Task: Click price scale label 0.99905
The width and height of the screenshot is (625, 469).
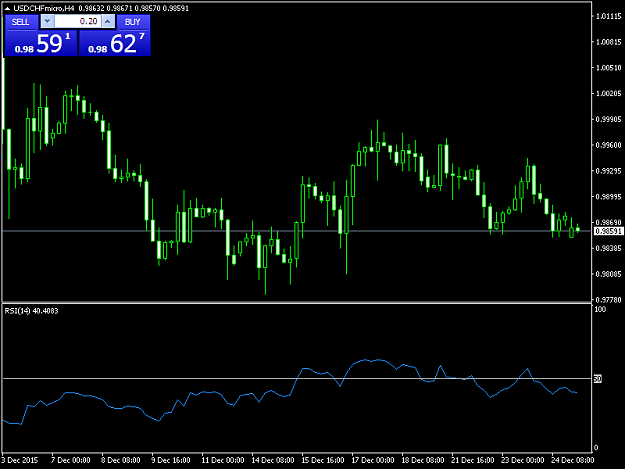Action: coord(609,119)
